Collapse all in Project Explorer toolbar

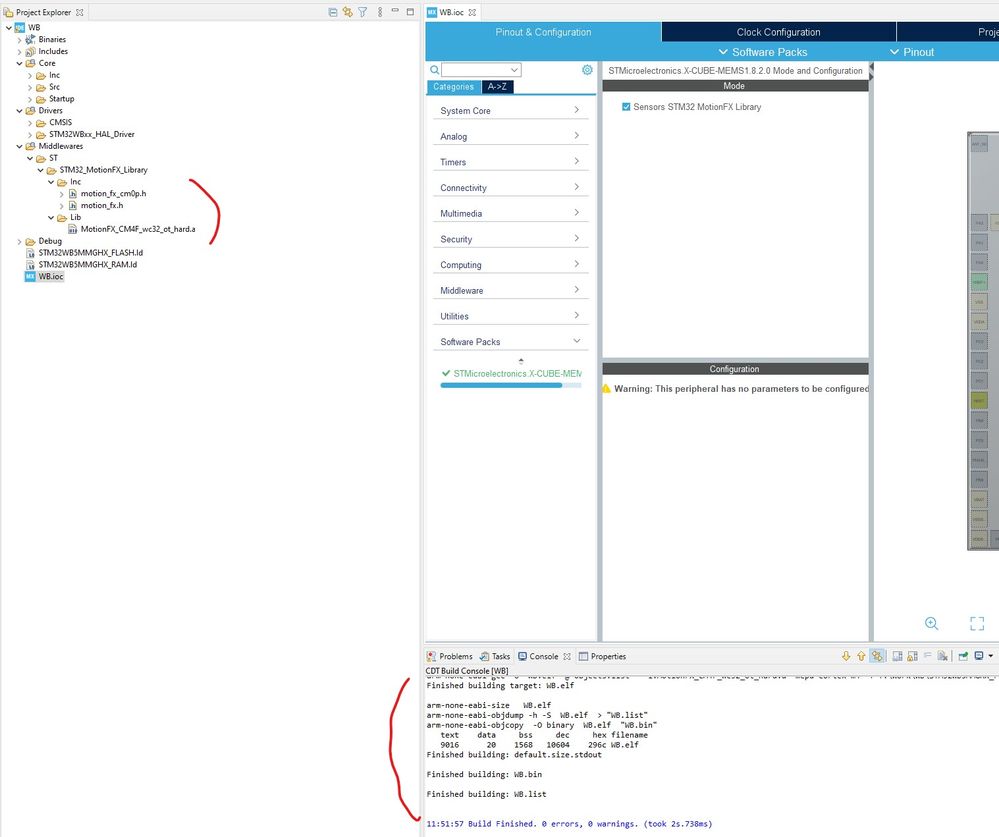tap(333, 12)
